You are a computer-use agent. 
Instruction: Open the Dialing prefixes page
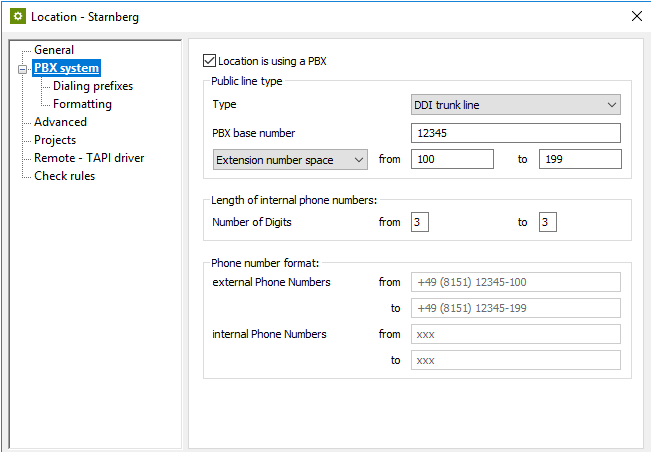click(93, 86)
